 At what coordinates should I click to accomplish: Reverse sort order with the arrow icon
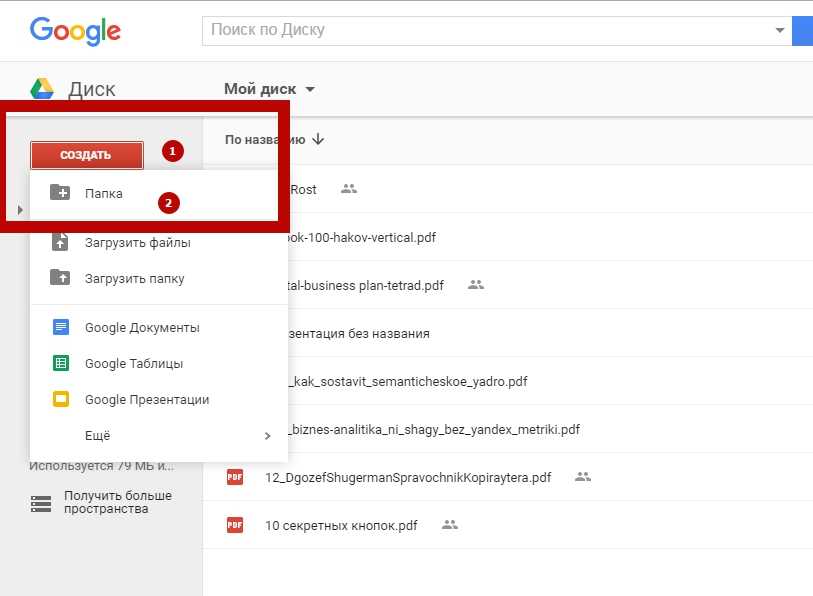coord(318,139)
